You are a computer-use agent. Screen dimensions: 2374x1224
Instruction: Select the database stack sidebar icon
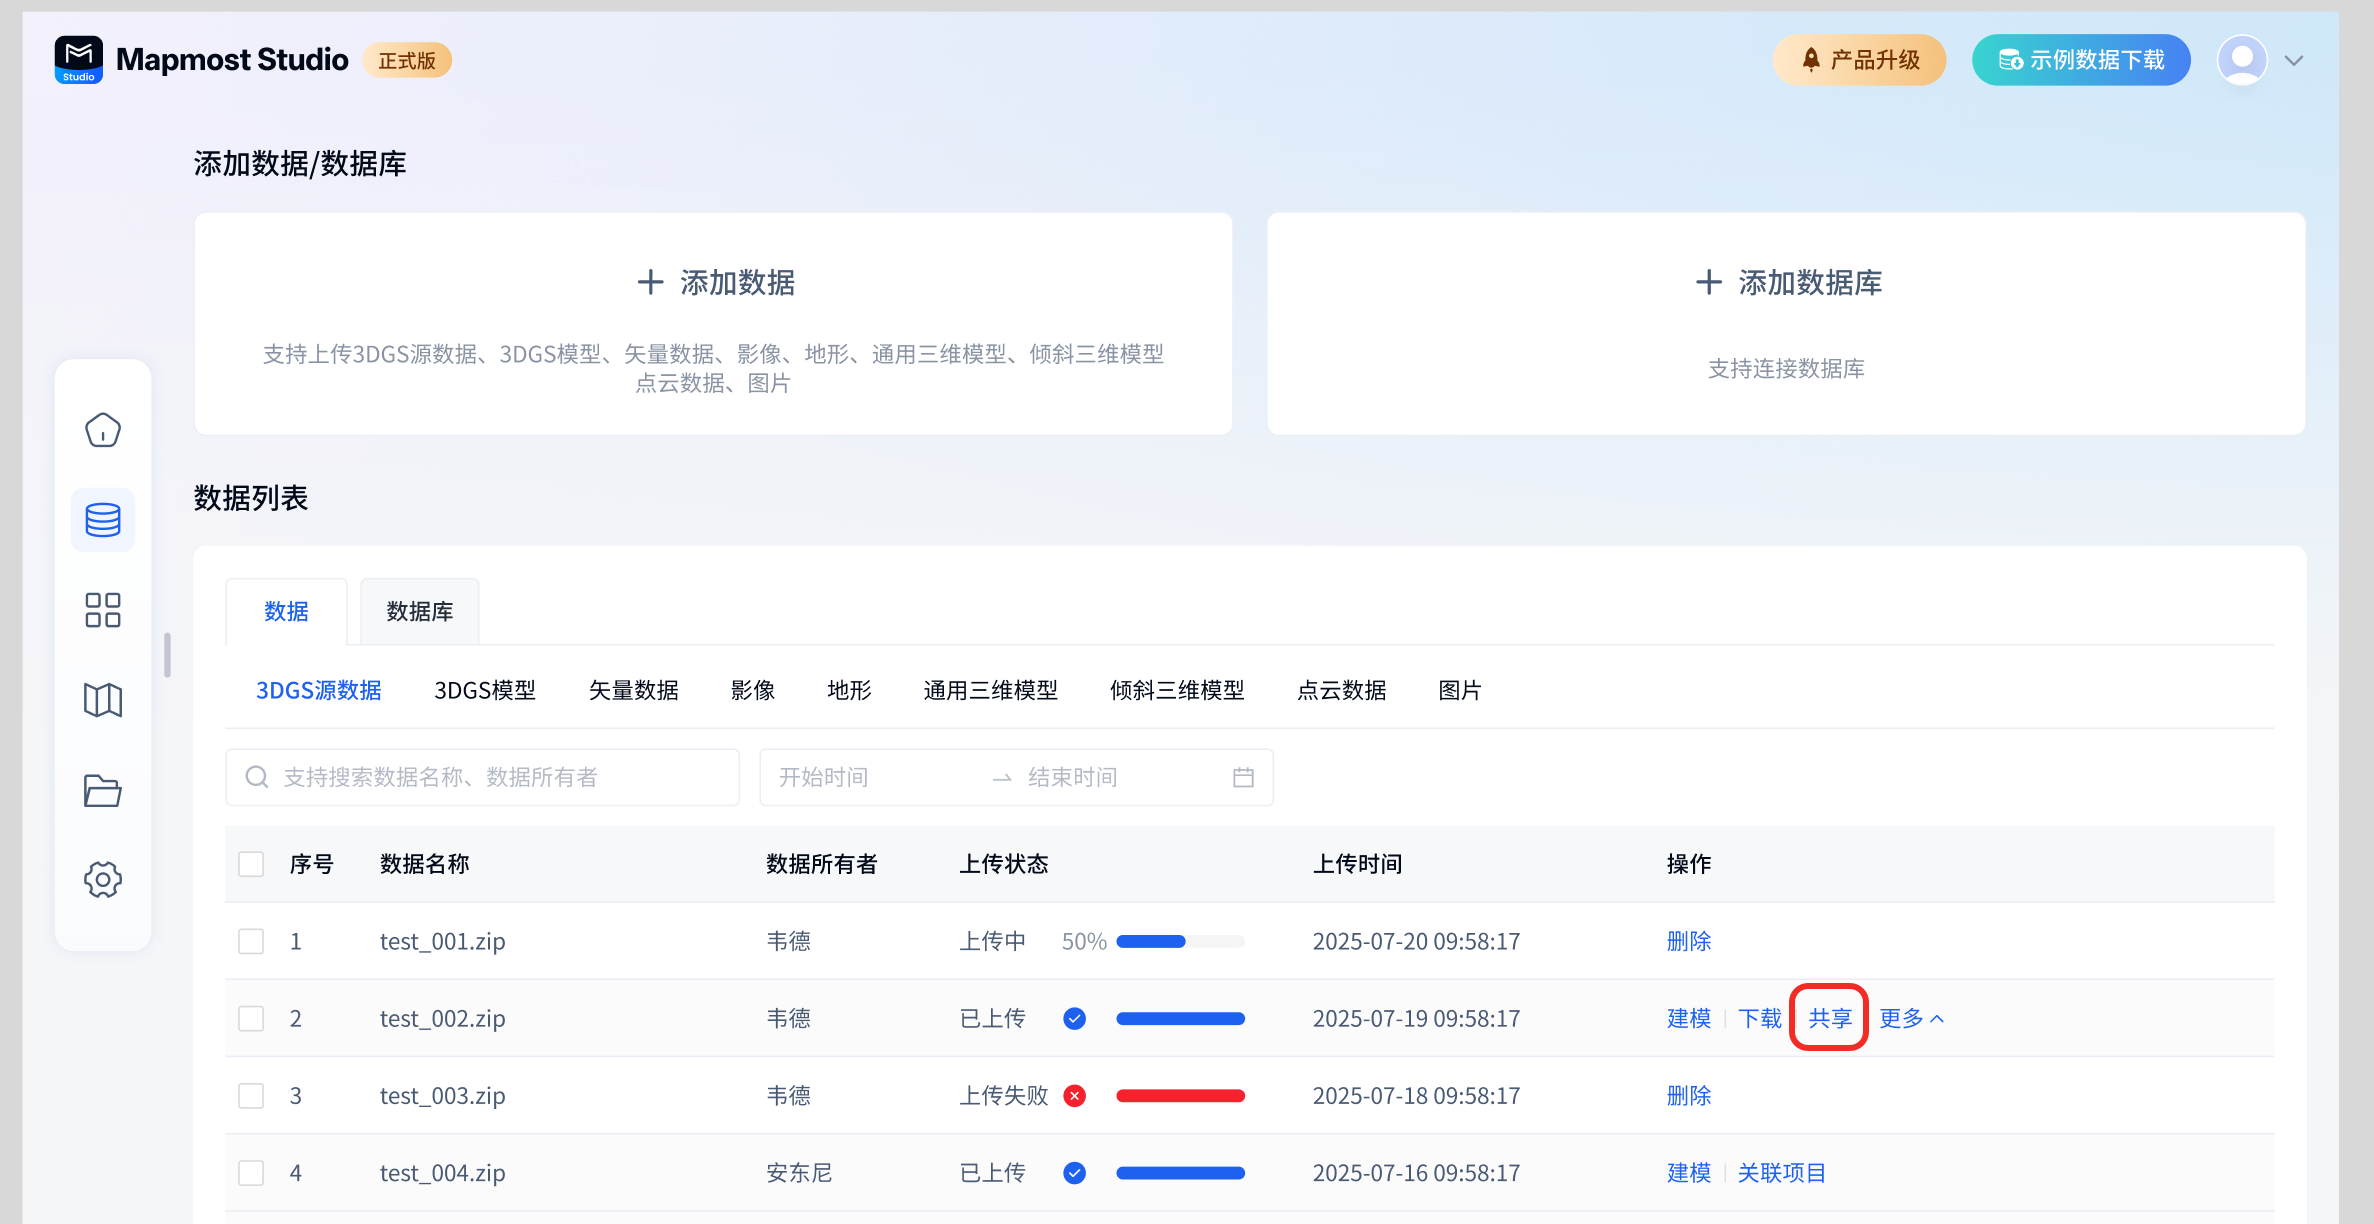point(103,520)
